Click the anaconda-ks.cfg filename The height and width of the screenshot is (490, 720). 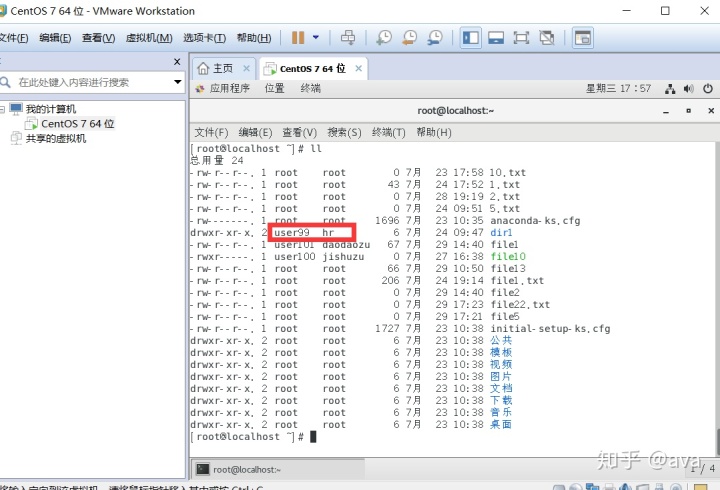pyautogui.click(x=535, y=221)
